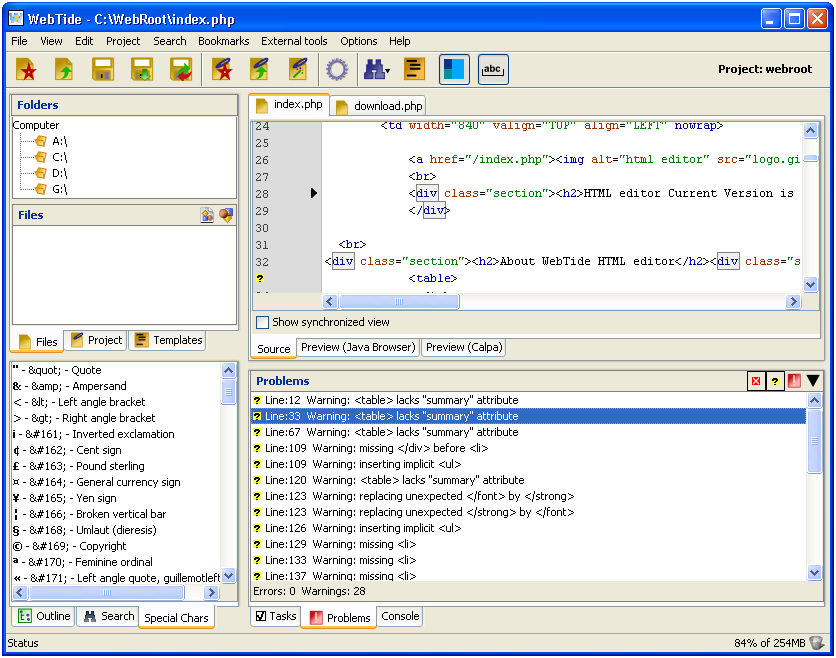Click the open file green-arrow icon
The width and height of the screenshot is (836, 658).
[x=64, y=69]
